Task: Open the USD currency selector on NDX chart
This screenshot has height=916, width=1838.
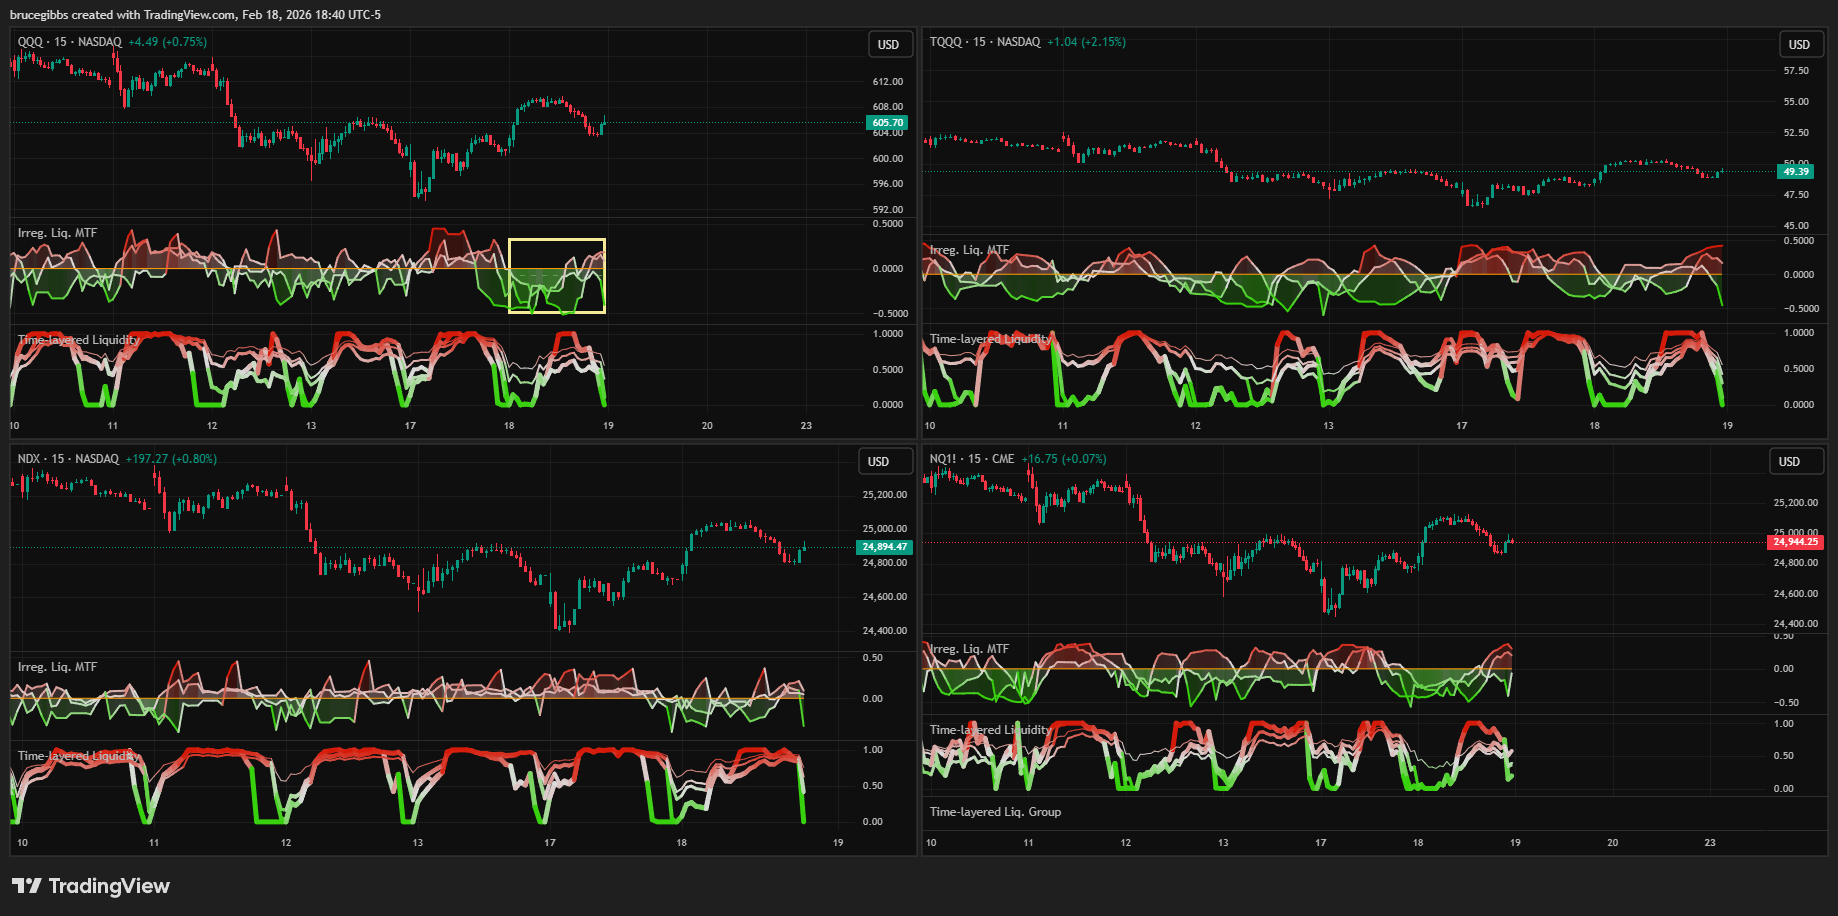Action: click(x=878, y=462)
